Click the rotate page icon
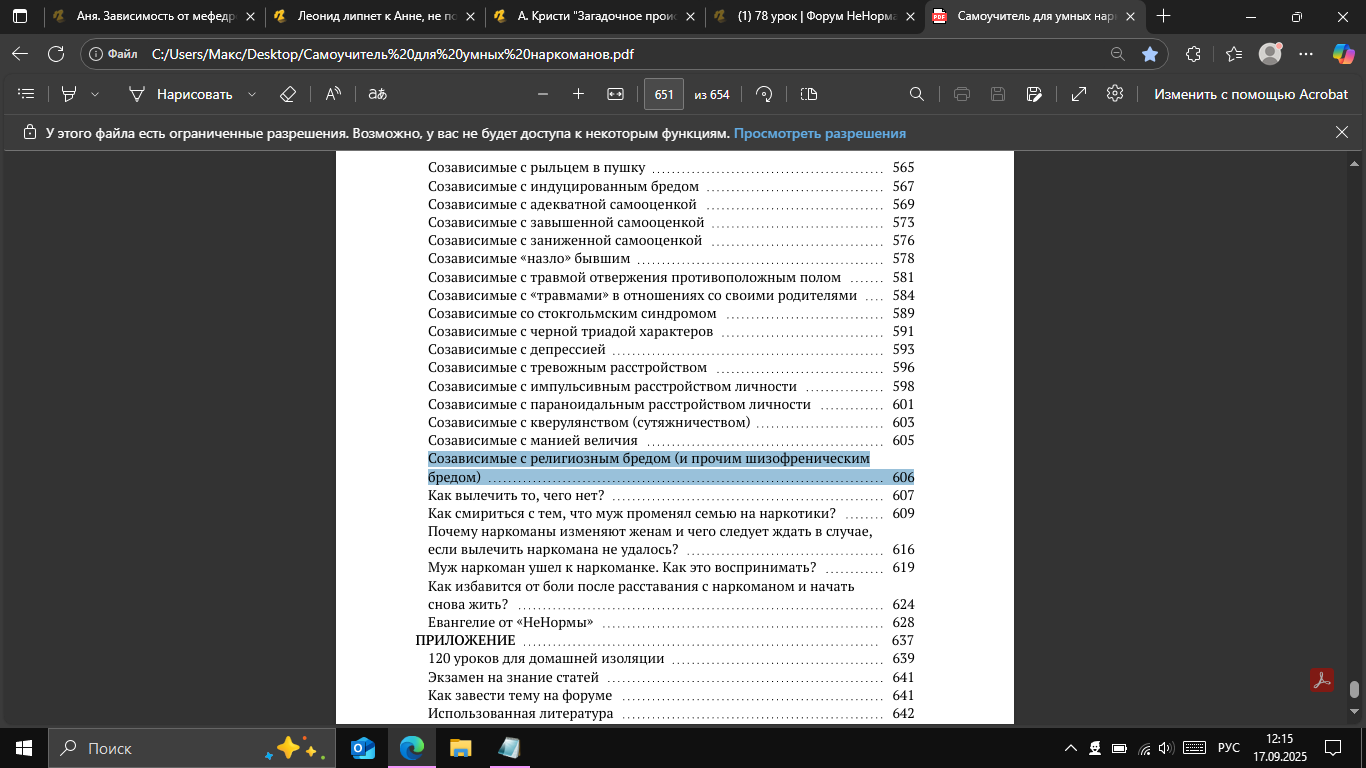 [765, 94]
